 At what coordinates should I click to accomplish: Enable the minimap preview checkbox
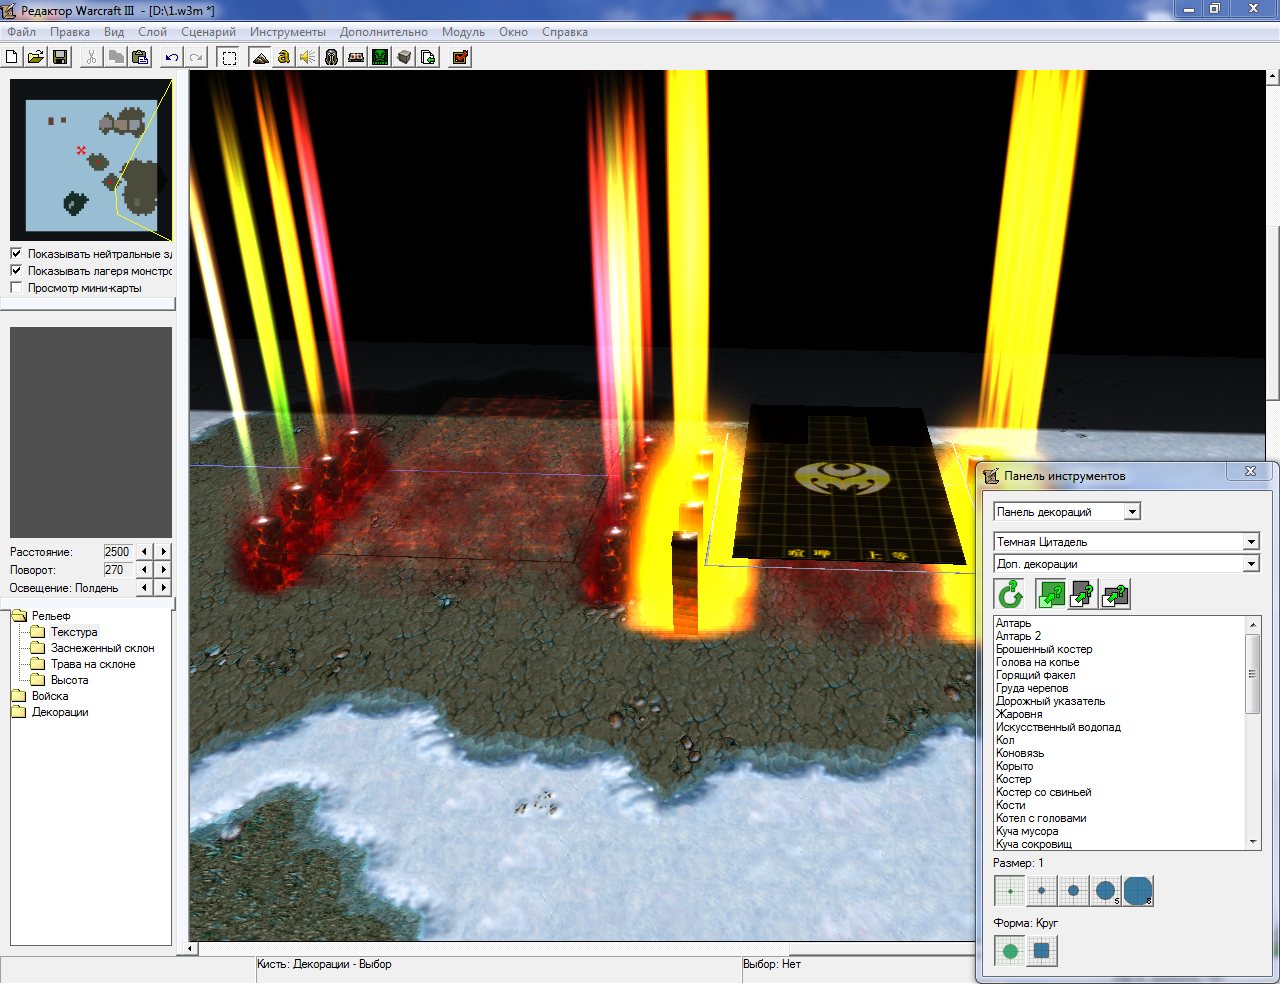pos(16,288)
